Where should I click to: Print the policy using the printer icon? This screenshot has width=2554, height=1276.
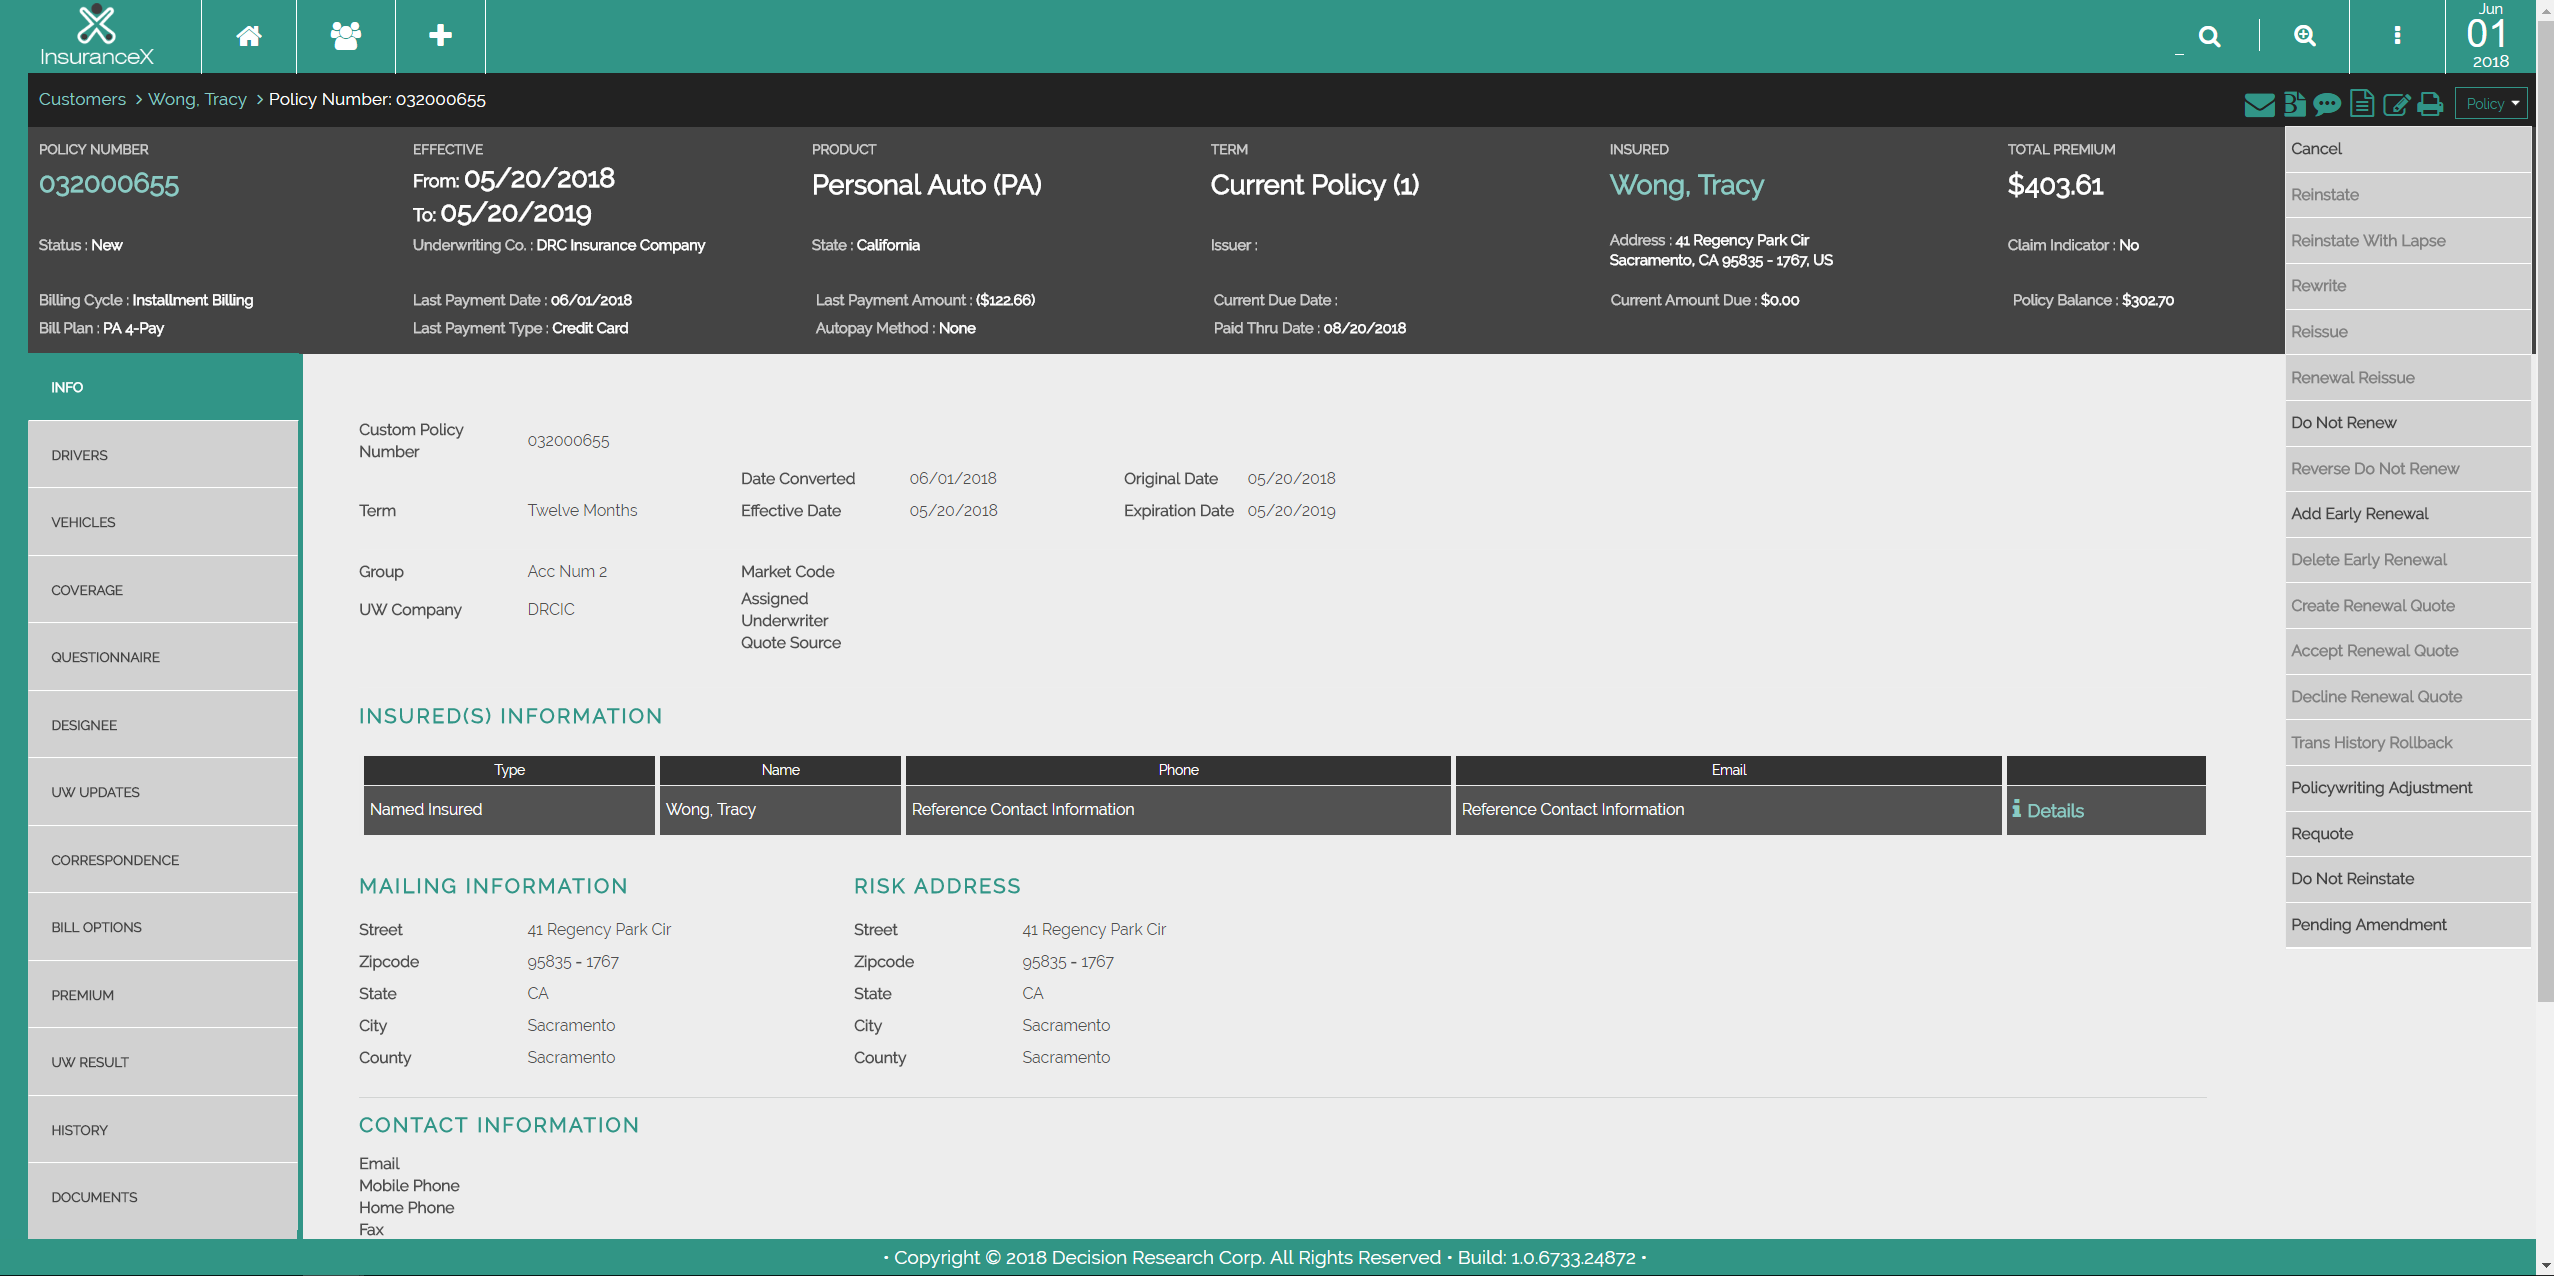click(x=2430, y=103)
